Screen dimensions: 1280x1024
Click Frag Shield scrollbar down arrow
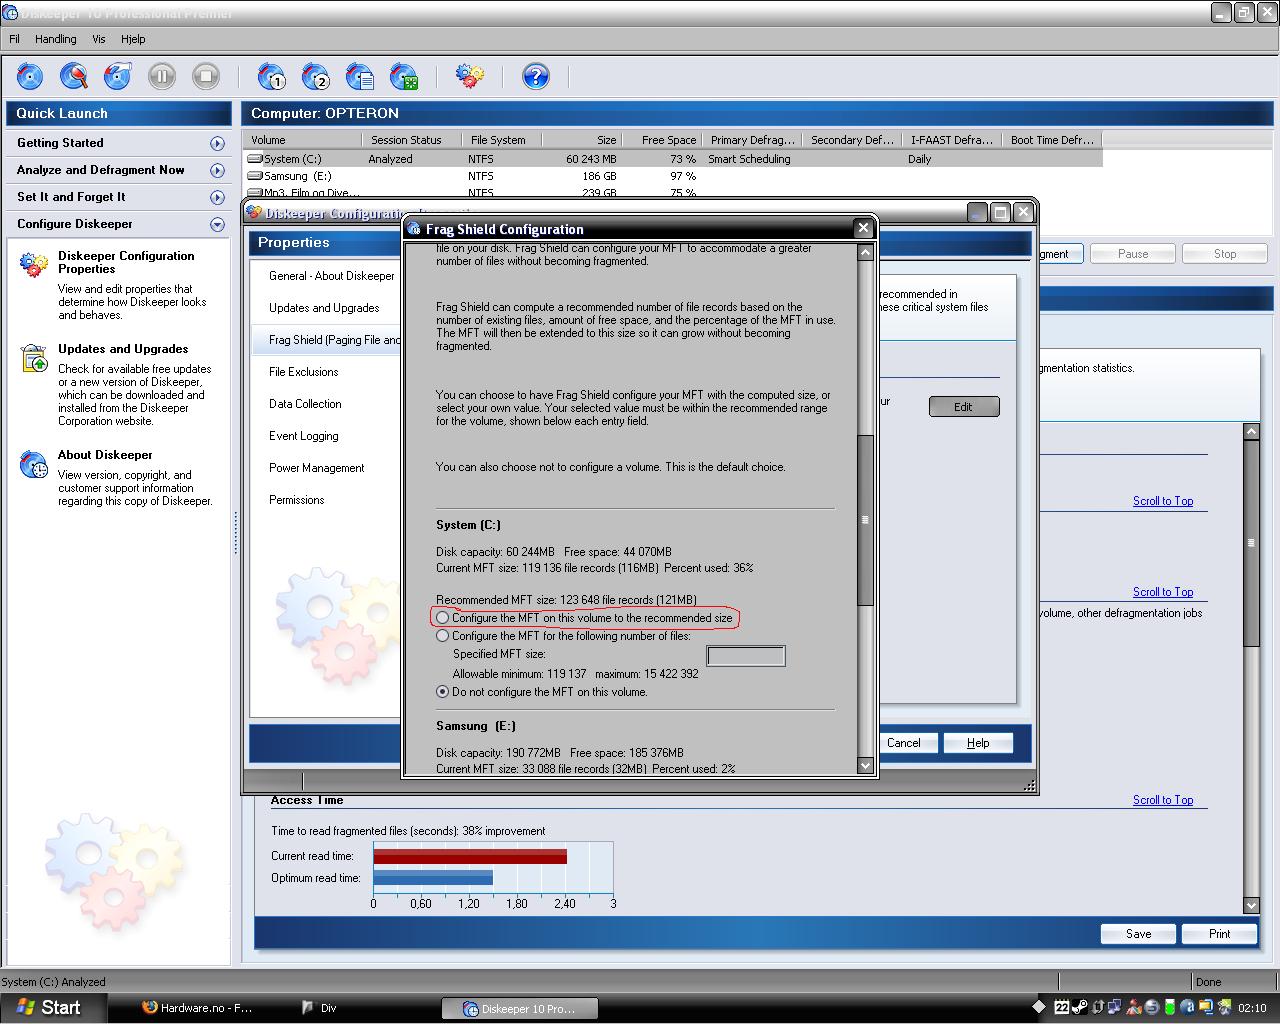[x=865, y=766]
